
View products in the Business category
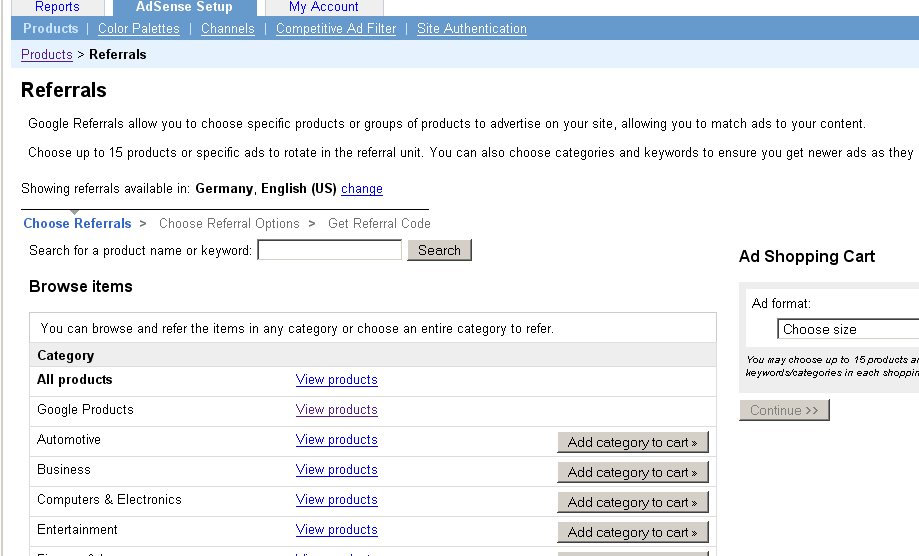[x=336, y=469]
